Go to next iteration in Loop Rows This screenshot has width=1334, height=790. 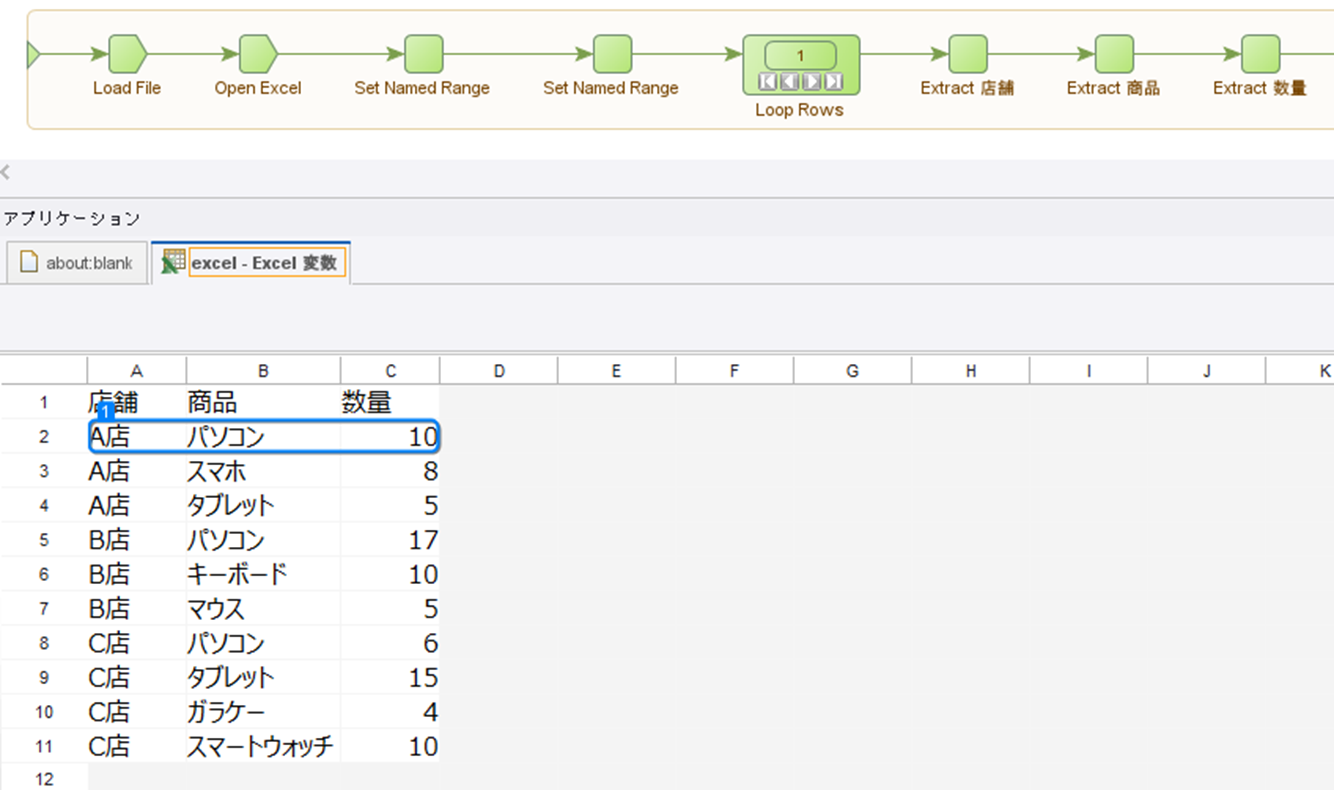coord(812,82)
